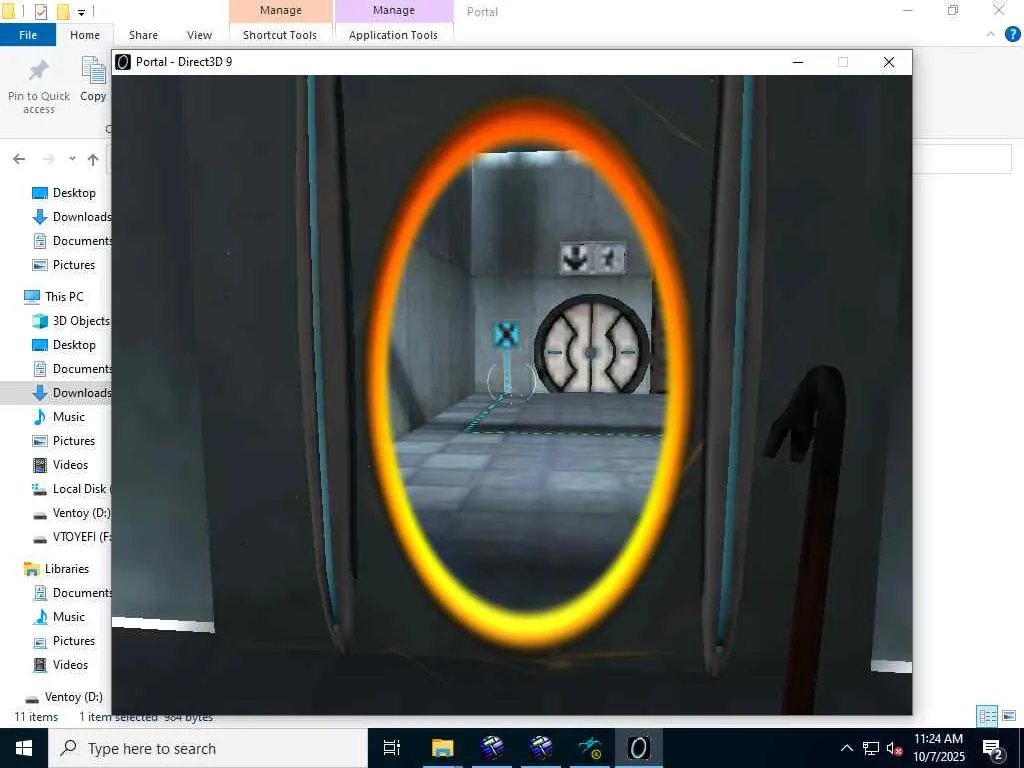1024x768 pixels.
Task: Open the Share ribbon tab
Action: [x=143, y=35]
